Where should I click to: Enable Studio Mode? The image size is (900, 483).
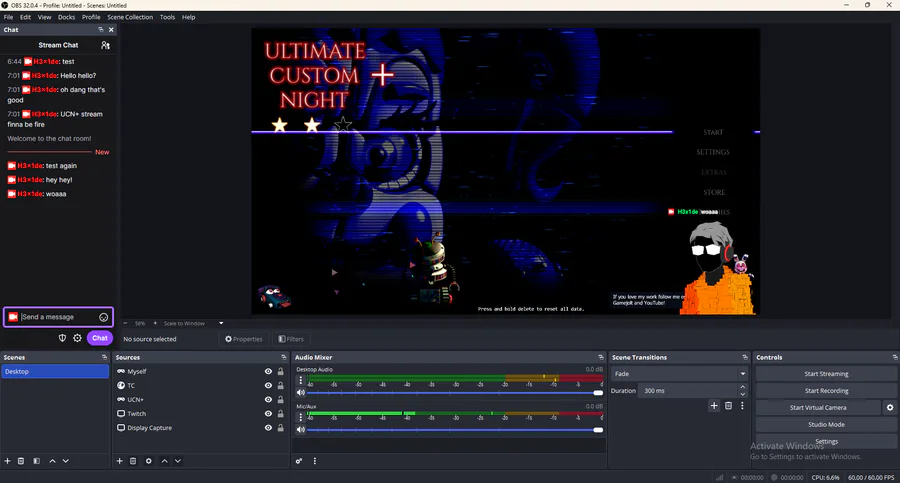click(826, 424)
